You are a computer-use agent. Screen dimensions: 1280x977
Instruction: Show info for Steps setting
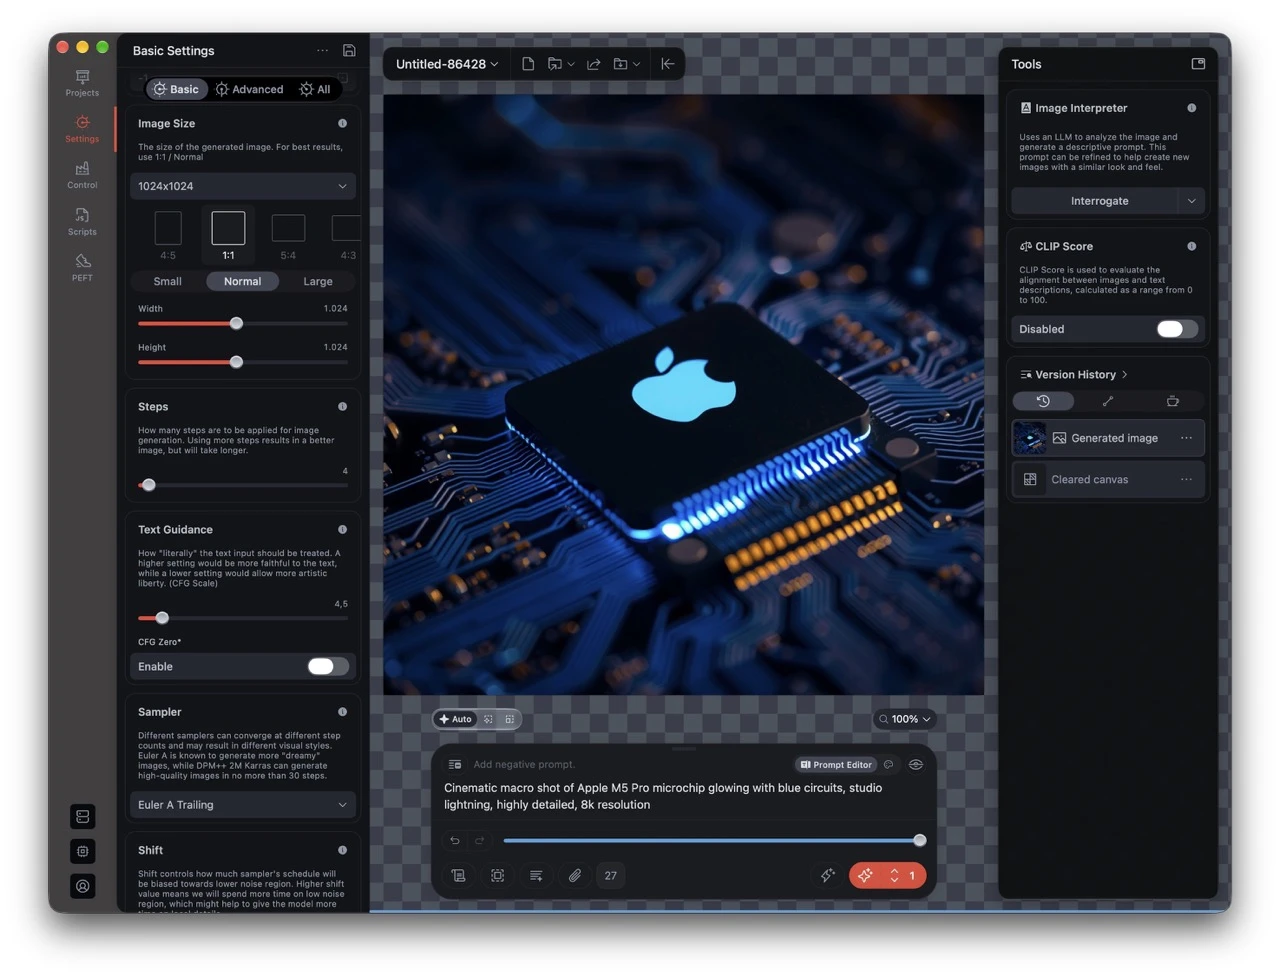(342, 407)
